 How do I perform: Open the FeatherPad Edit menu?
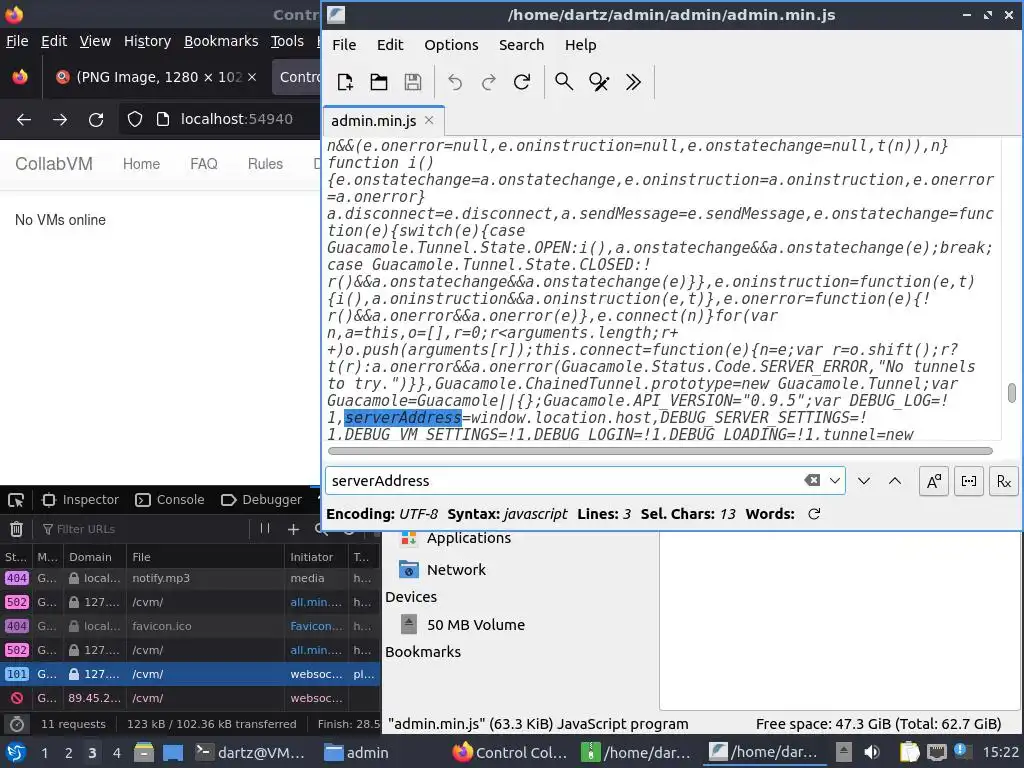coord(390,45)
